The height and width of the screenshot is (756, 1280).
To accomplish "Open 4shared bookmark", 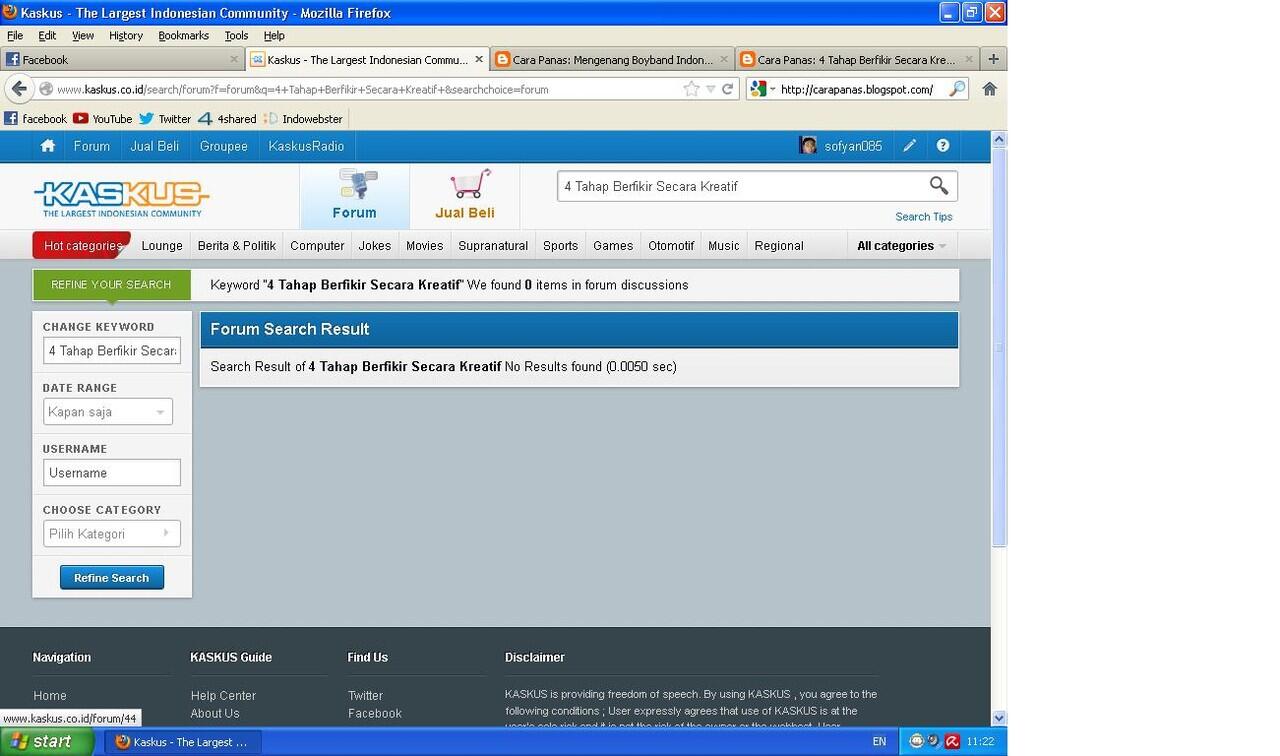I will [x=227, y=119].
